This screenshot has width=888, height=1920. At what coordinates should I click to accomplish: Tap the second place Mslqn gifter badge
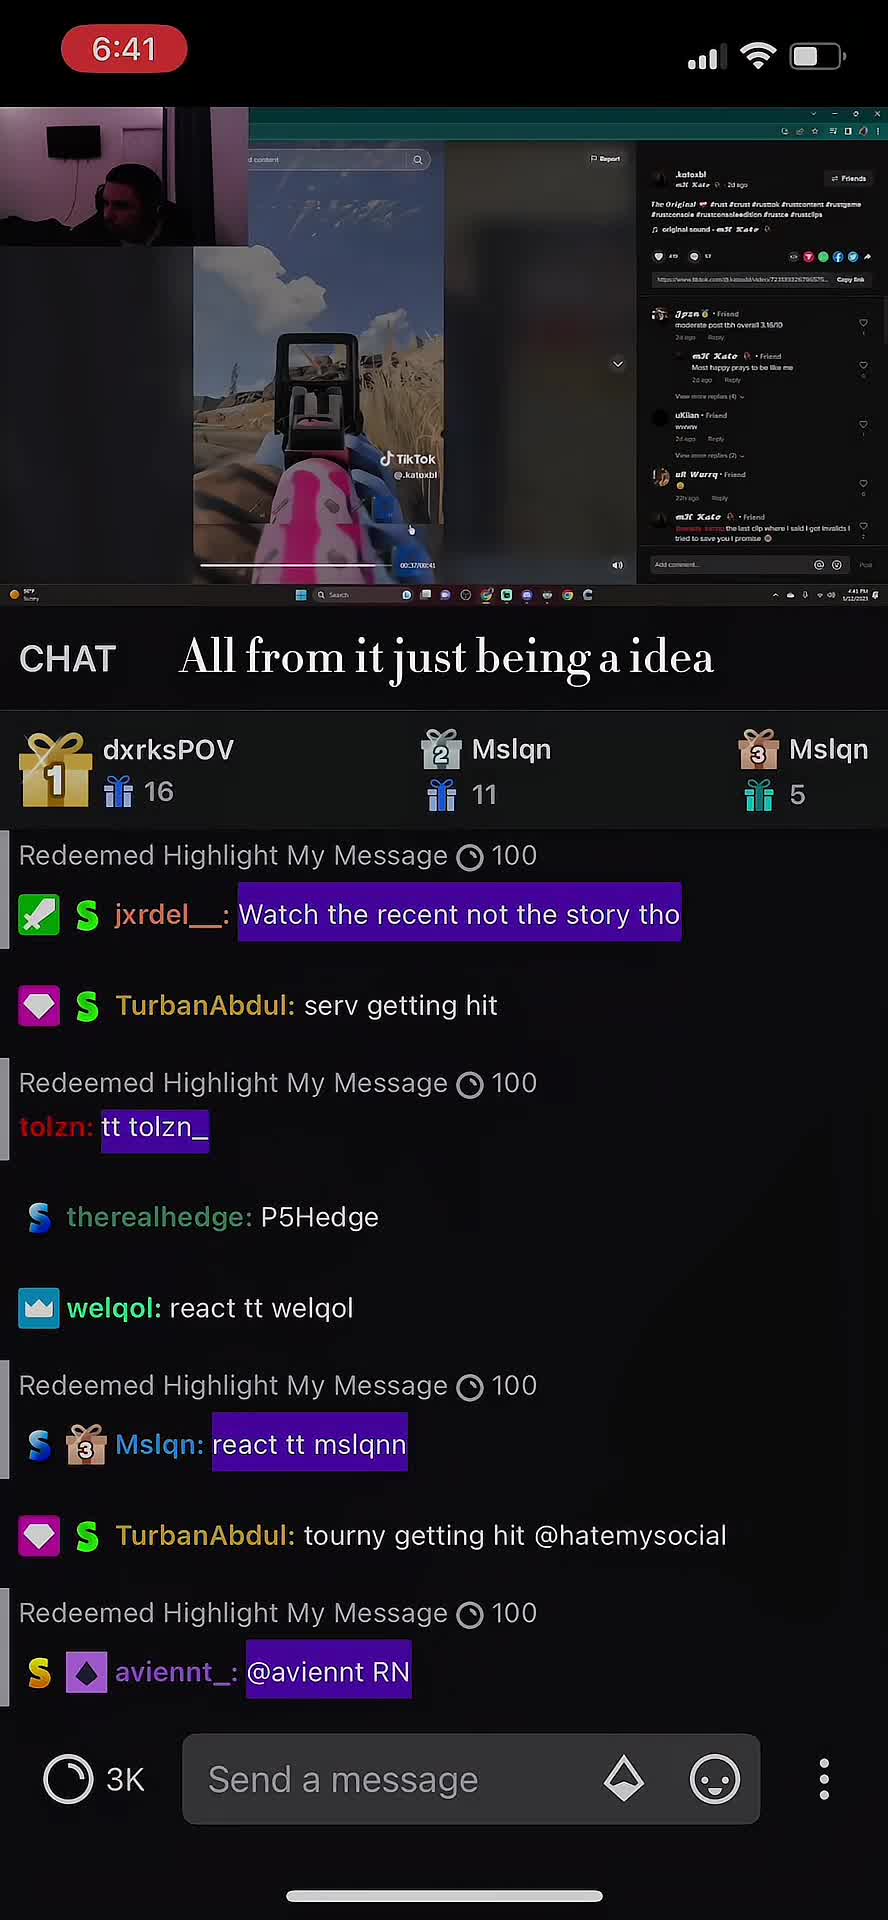tap(441, 749)
